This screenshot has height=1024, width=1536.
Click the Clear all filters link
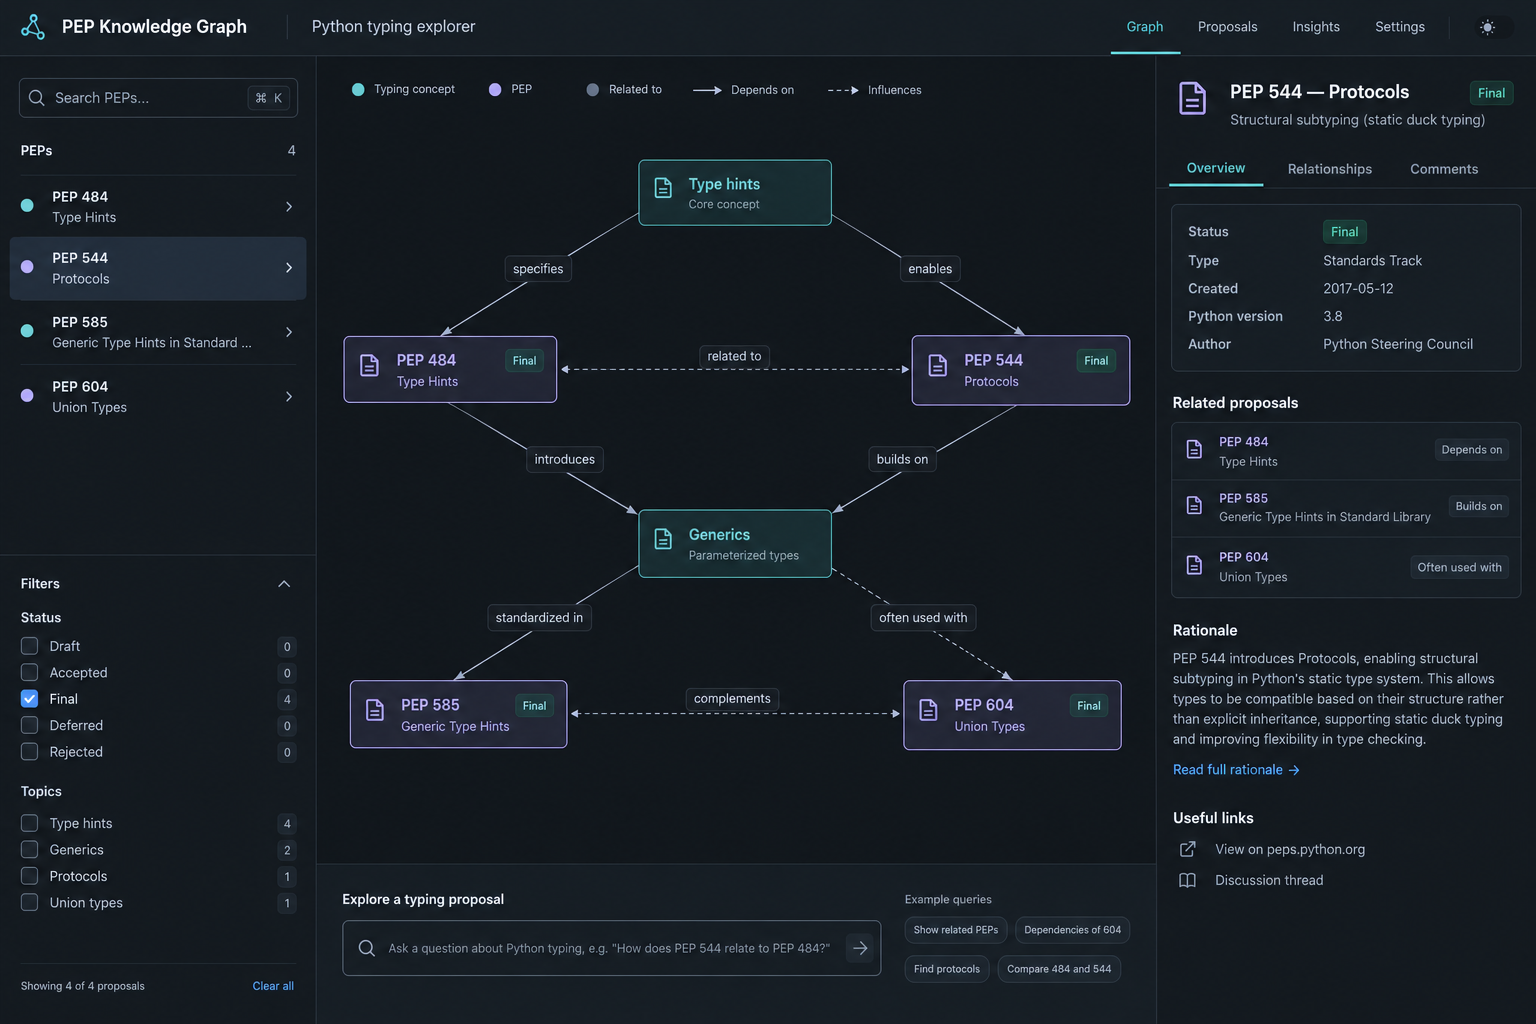pos(273,986)
